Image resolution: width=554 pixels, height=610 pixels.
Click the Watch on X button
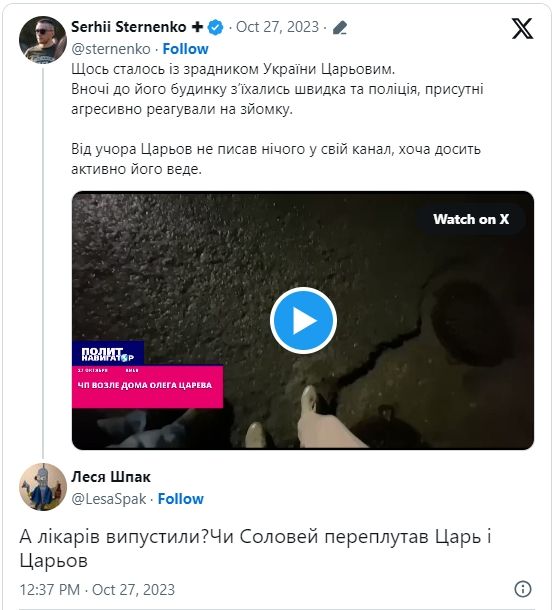click(471, 219)
